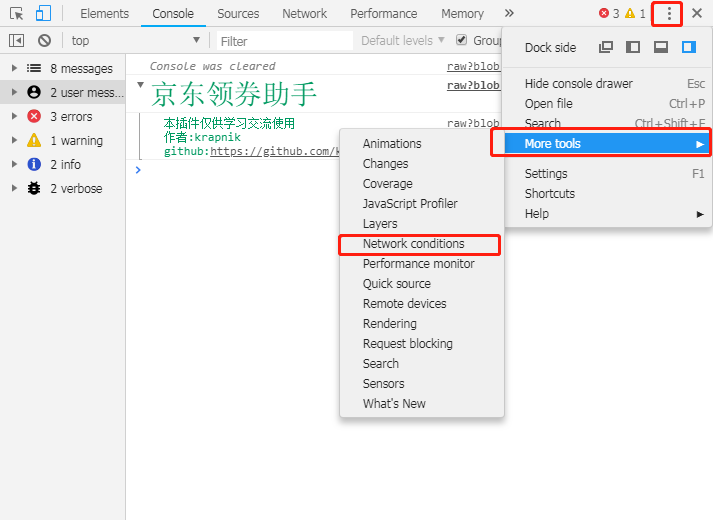Show more DevTools tabs chevron
Viewport: 713px width, 520px height.
click(x=509, y=13)
